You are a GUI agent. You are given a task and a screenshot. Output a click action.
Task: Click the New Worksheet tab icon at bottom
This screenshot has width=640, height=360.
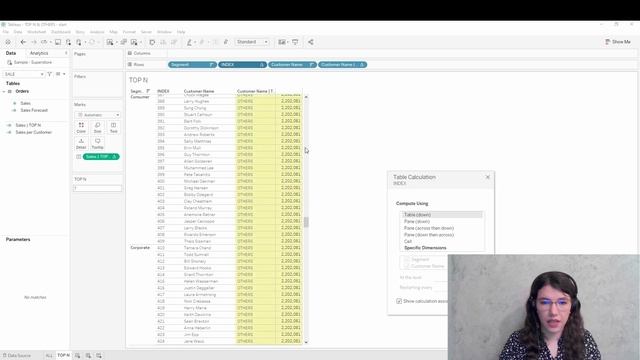coord(78,356)
